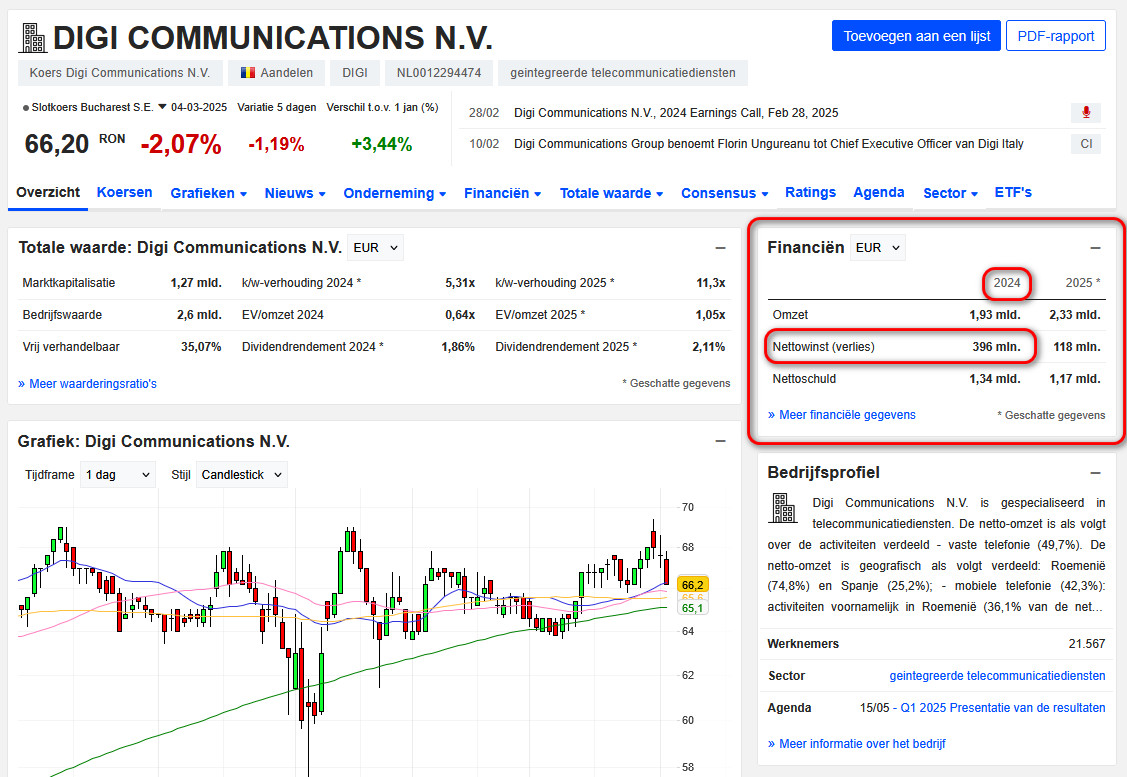1127x777 pixels.
Task: Click the 2025 * column header in Financiën
Action: [x=1082, y=283]
